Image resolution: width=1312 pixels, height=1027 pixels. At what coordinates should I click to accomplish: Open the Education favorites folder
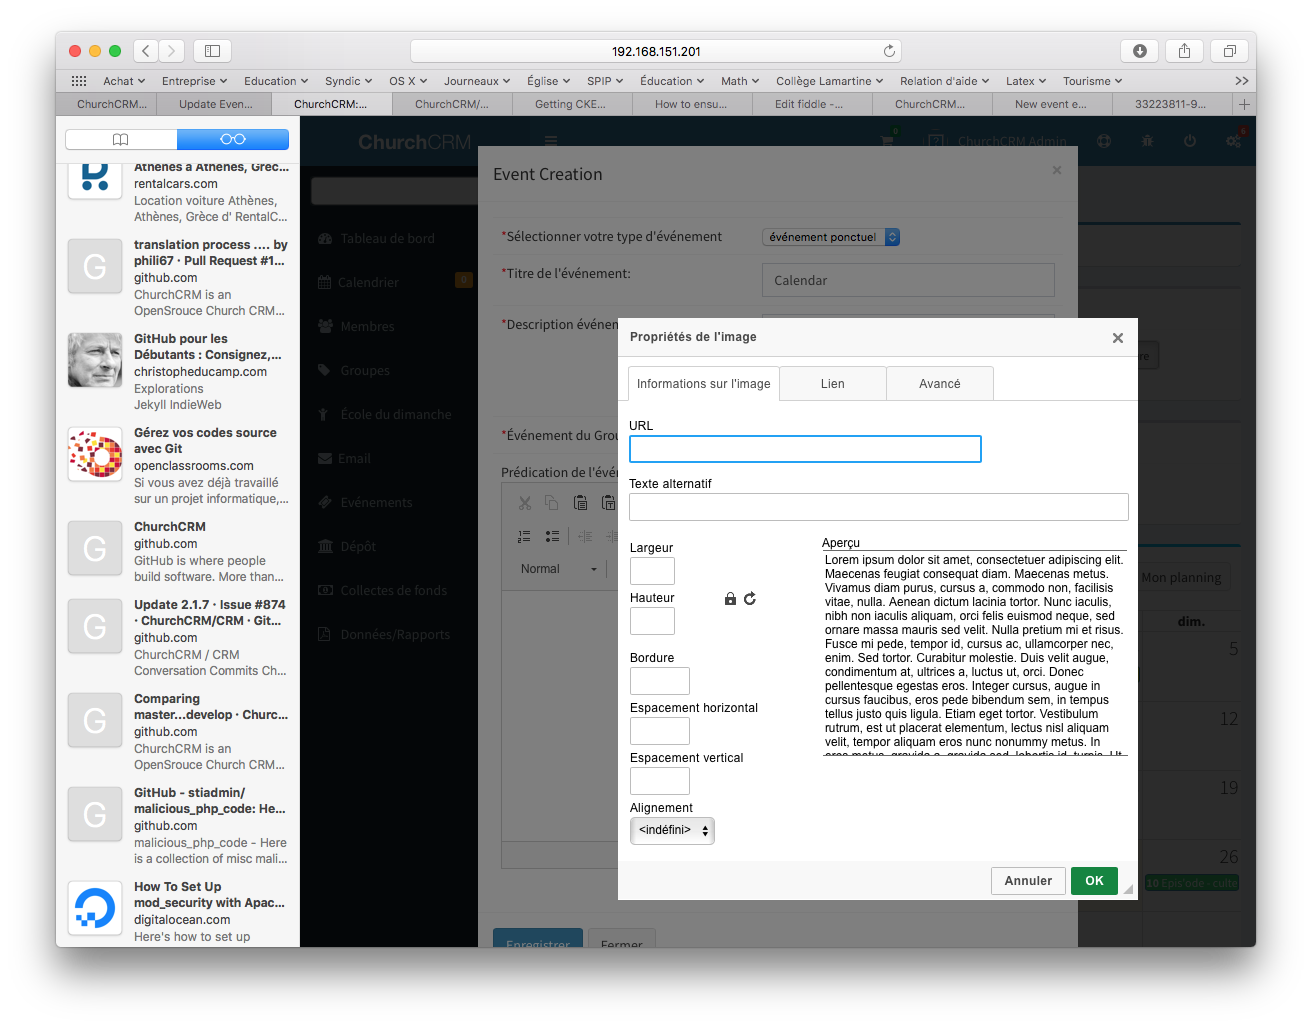276,81
